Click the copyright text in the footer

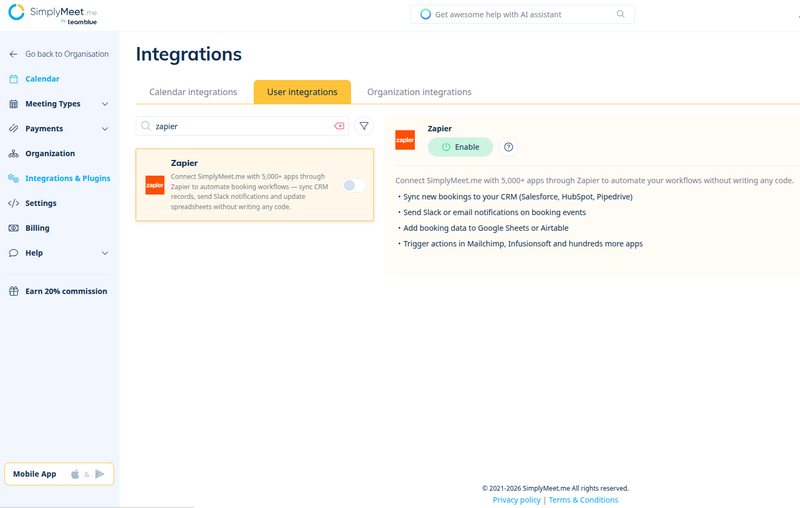555,488
